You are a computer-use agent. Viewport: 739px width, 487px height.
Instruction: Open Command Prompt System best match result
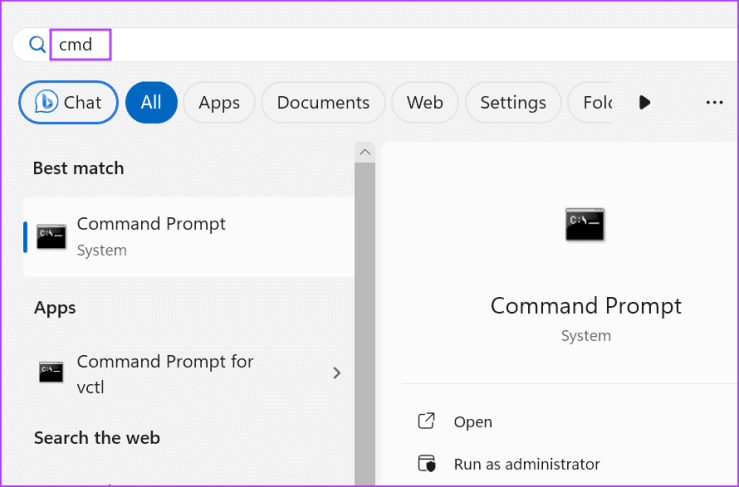188,236
